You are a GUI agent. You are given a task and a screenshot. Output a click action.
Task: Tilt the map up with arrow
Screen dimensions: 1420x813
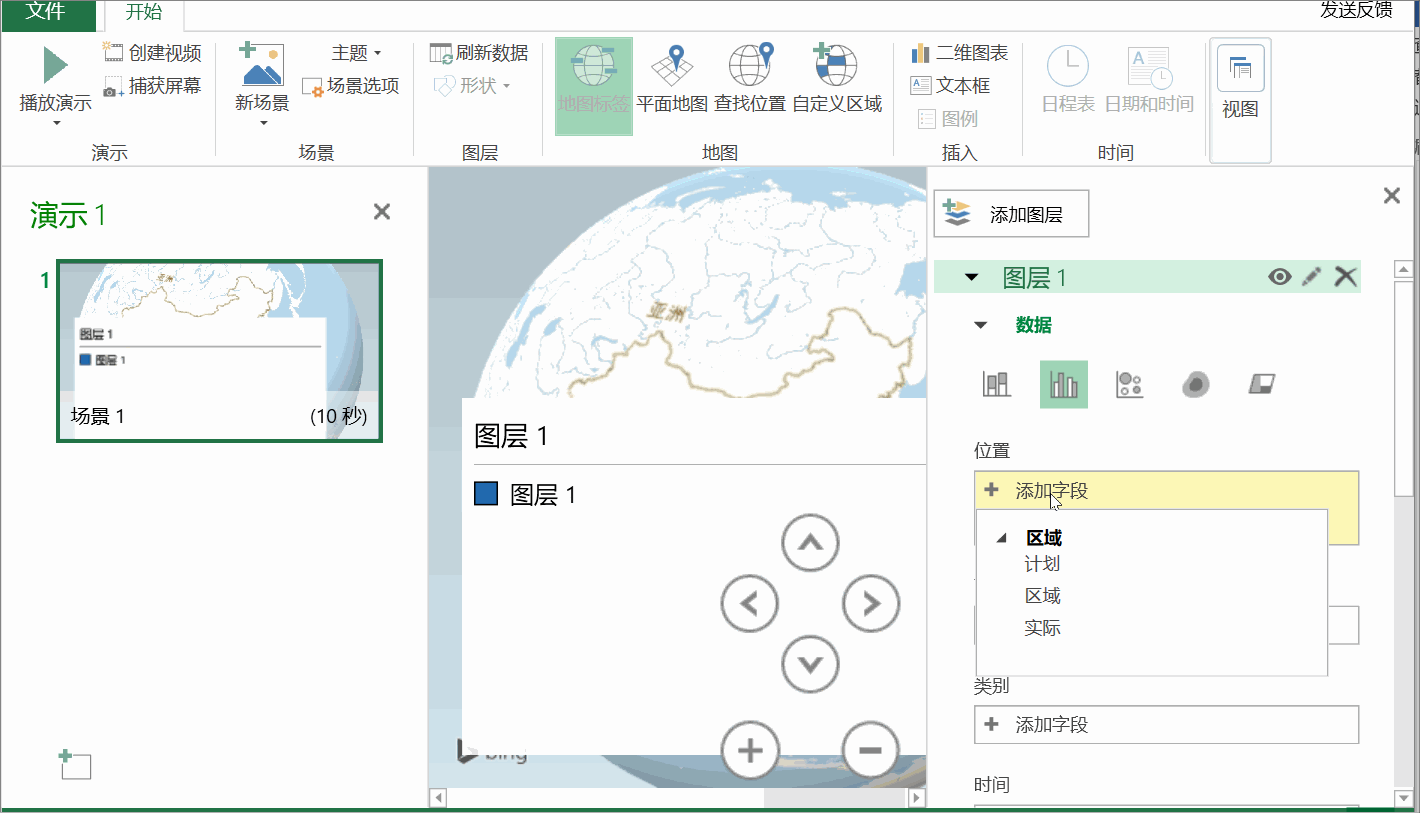[x=810, y=543]
